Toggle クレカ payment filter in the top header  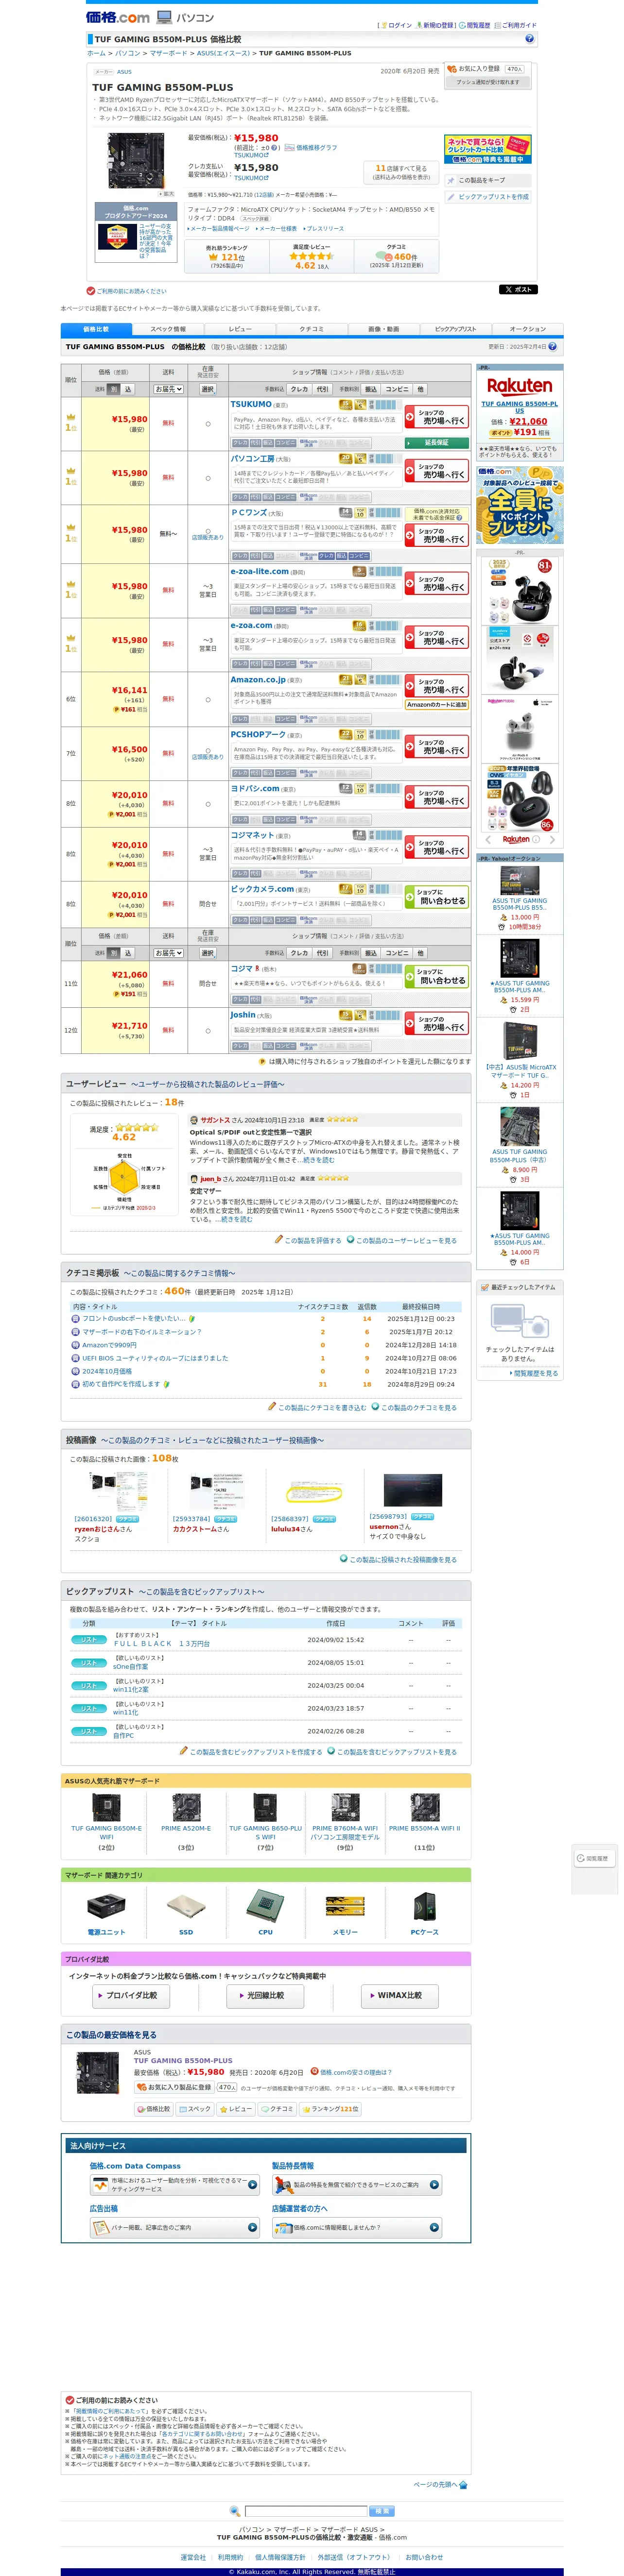299,389
